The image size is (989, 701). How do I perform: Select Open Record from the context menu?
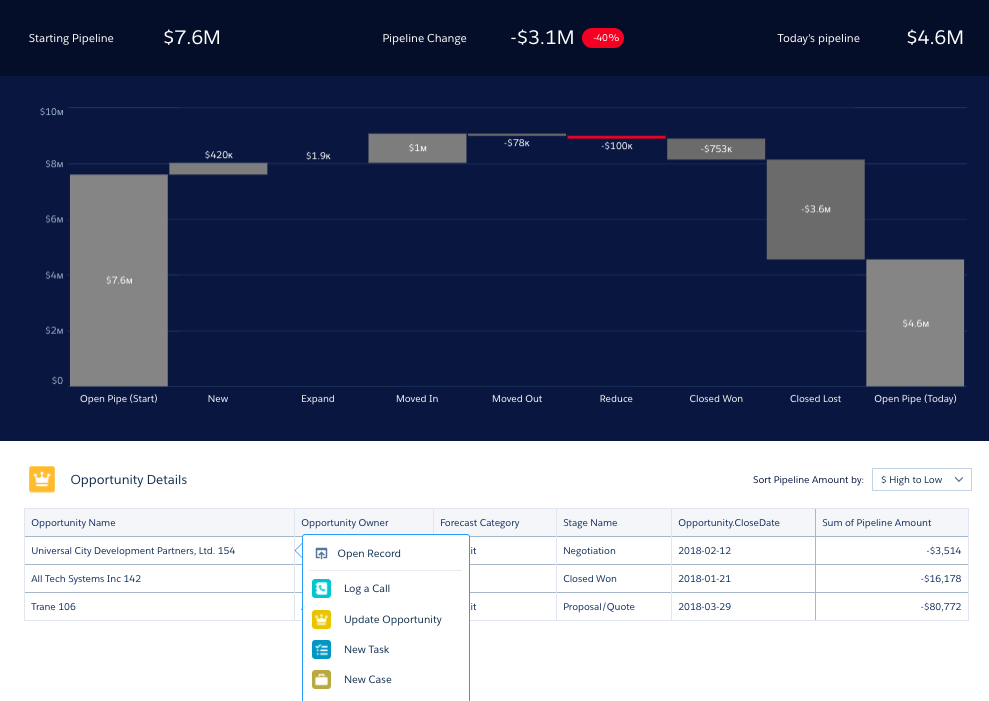click(369, 553)
